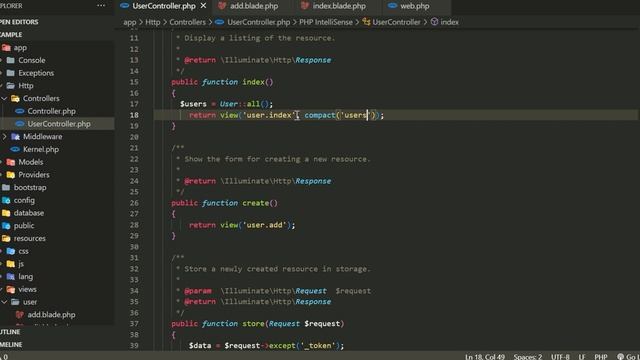Close the UserController.php tab
This screenshot has height=360, width=640.
[203, 6]
